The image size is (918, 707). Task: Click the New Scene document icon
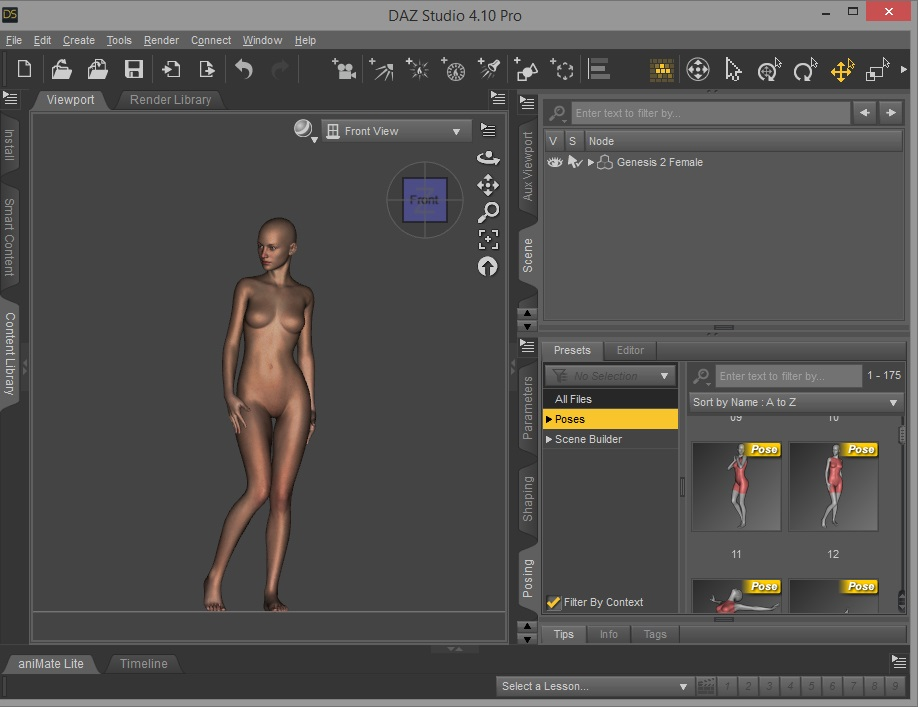pyautogui.click(x=25, y=69)
